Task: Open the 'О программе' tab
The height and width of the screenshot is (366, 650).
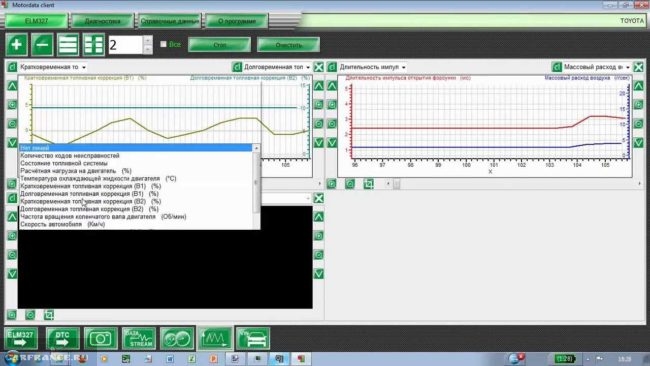Action: pos(237,21)
